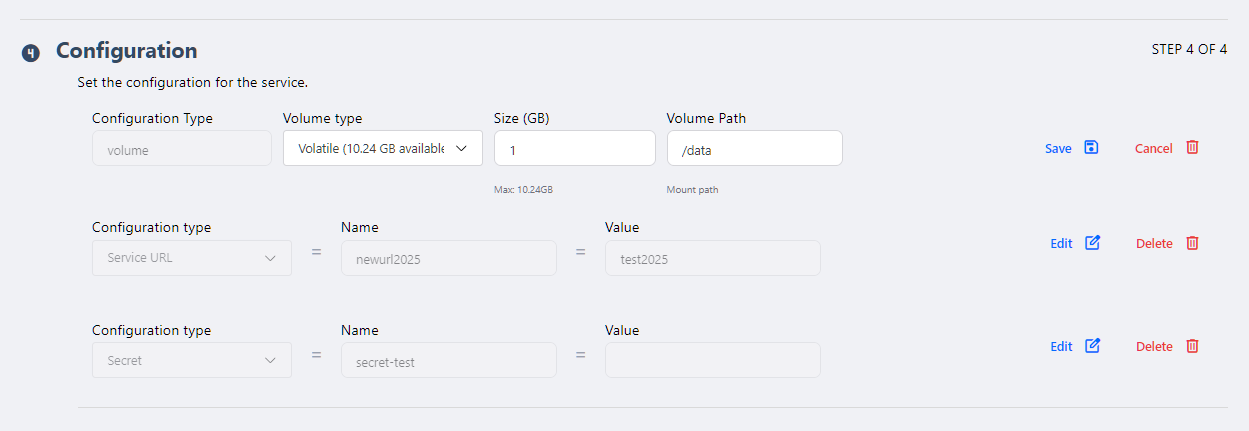Click the step 4 circle icon by Configuration
The height and width of the screenshot is (431, 1249).
(x=31, y=53)
